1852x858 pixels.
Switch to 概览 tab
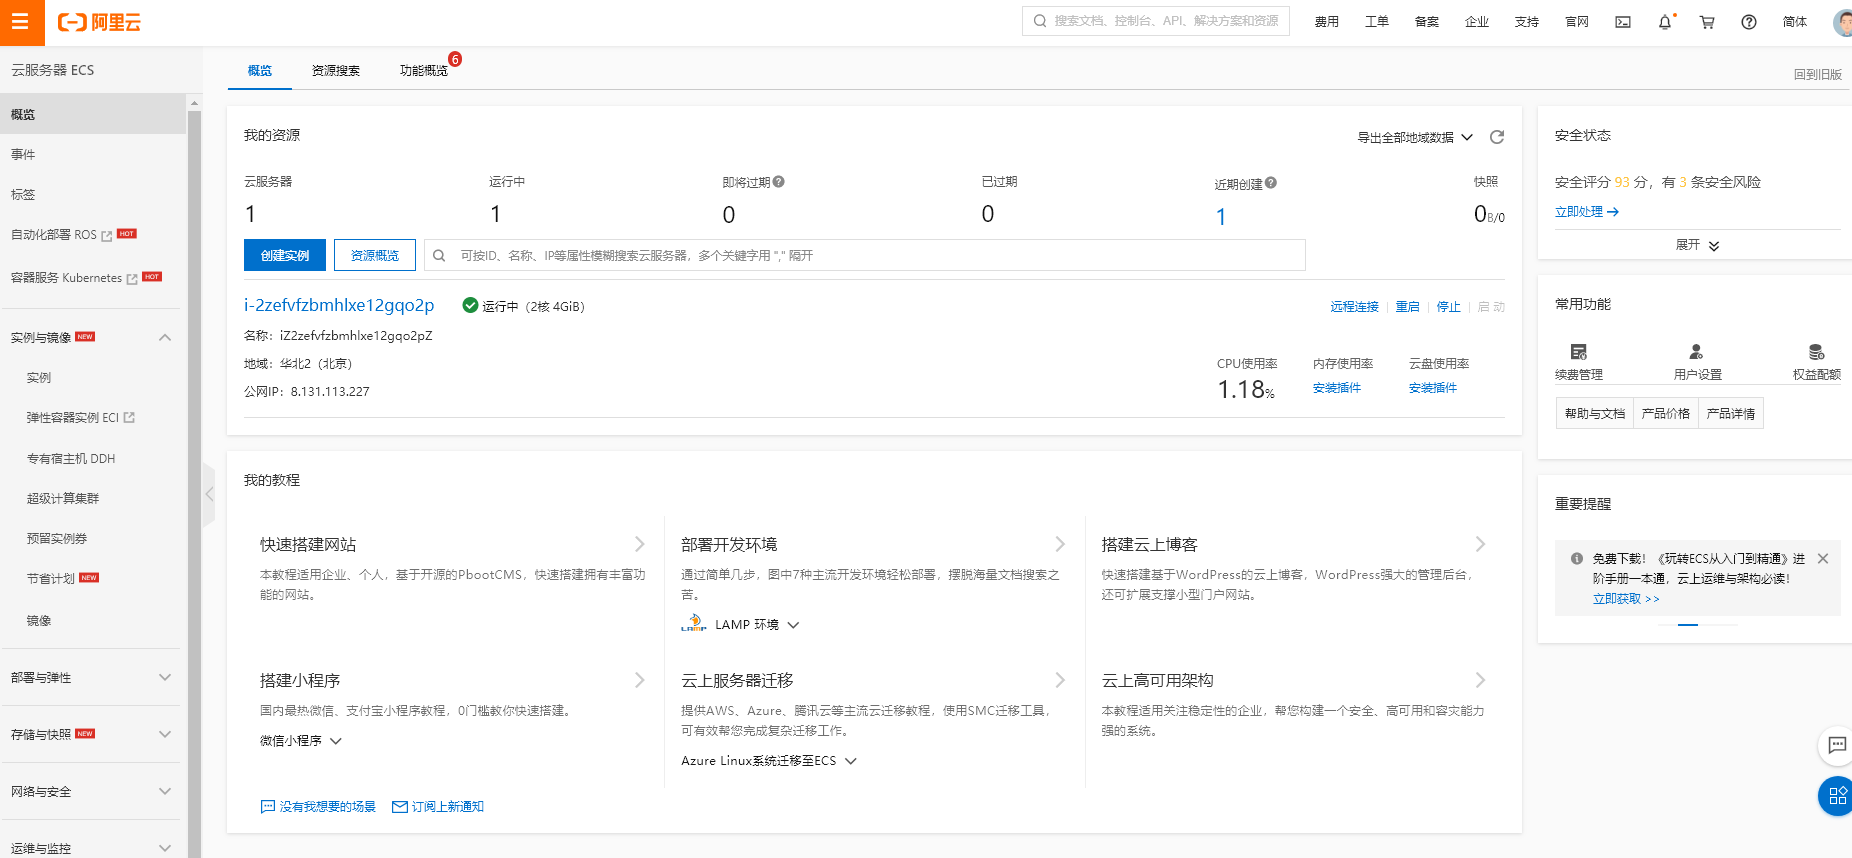[260, 71]
